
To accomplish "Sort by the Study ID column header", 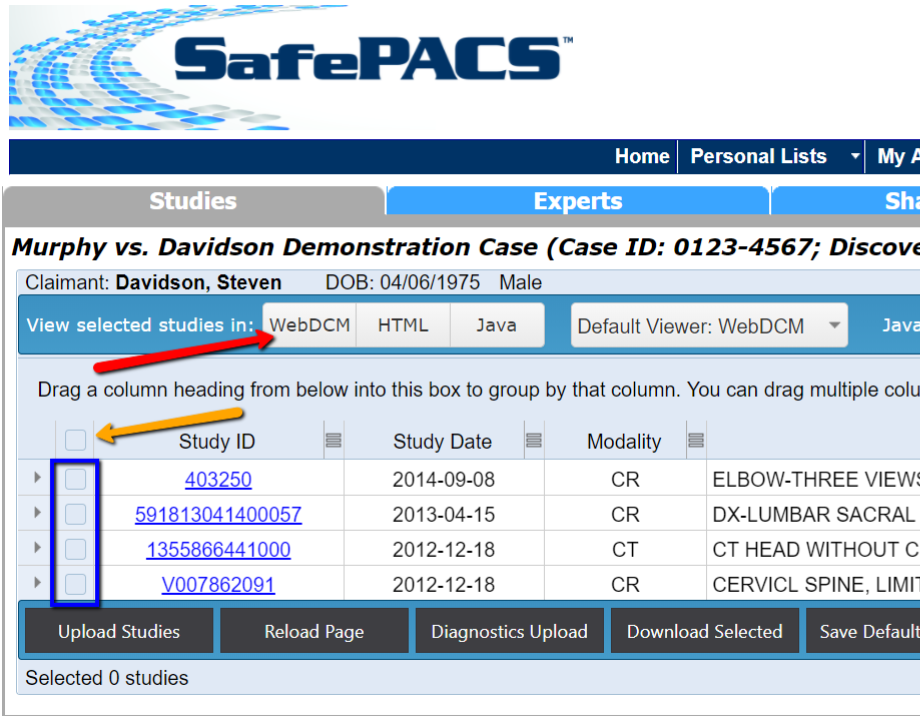I will click(217, 441).
